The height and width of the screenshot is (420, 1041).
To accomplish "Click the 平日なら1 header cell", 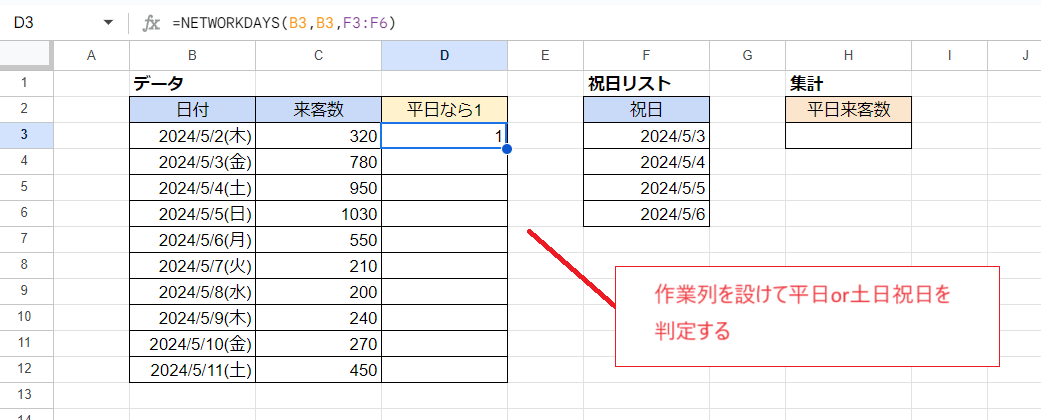I will tap(445, 109).
